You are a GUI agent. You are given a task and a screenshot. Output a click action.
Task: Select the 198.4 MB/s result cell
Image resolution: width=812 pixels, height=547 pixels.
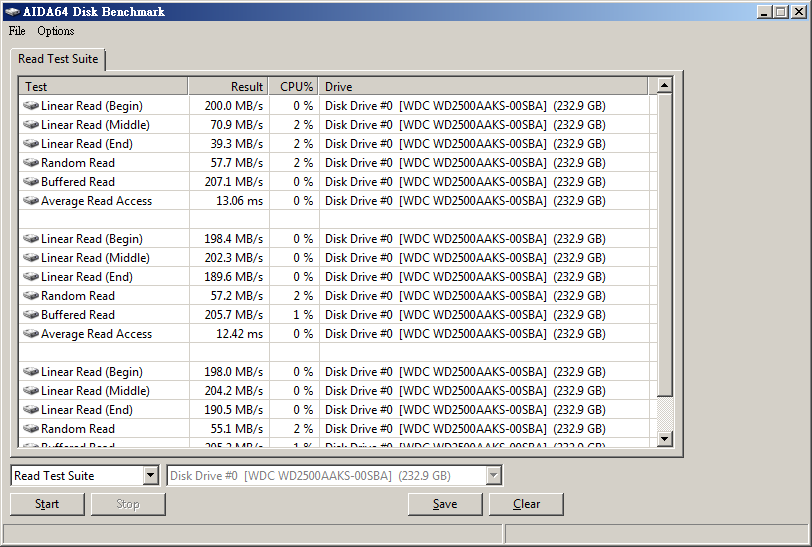[228, 239]
